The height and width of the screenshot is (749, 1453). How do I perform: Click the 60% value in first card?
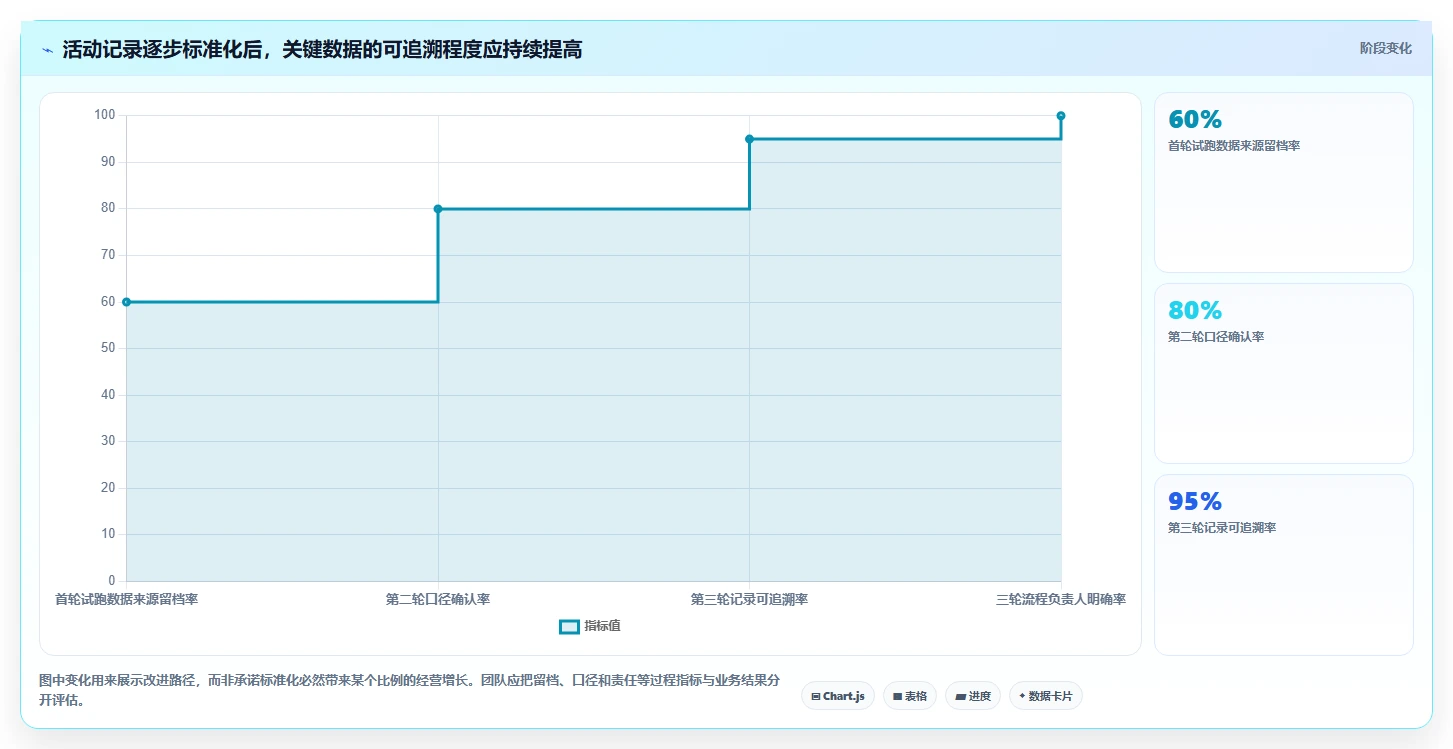pos(1195,120)
